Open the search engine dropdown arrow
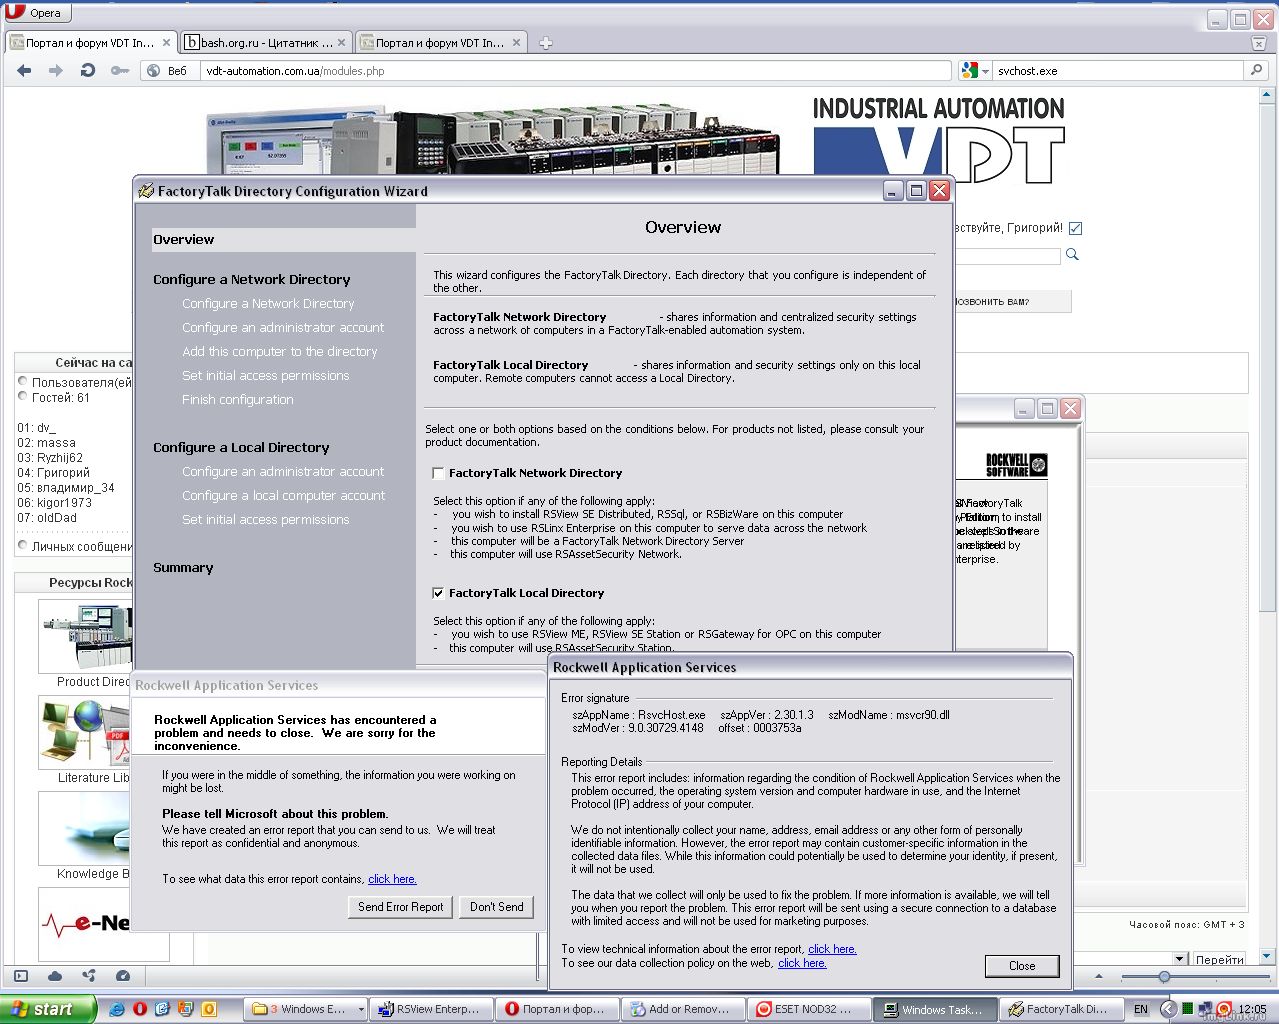This screenshot has height=1024, width=1279. pyautogui.click(x=985, y=71)
